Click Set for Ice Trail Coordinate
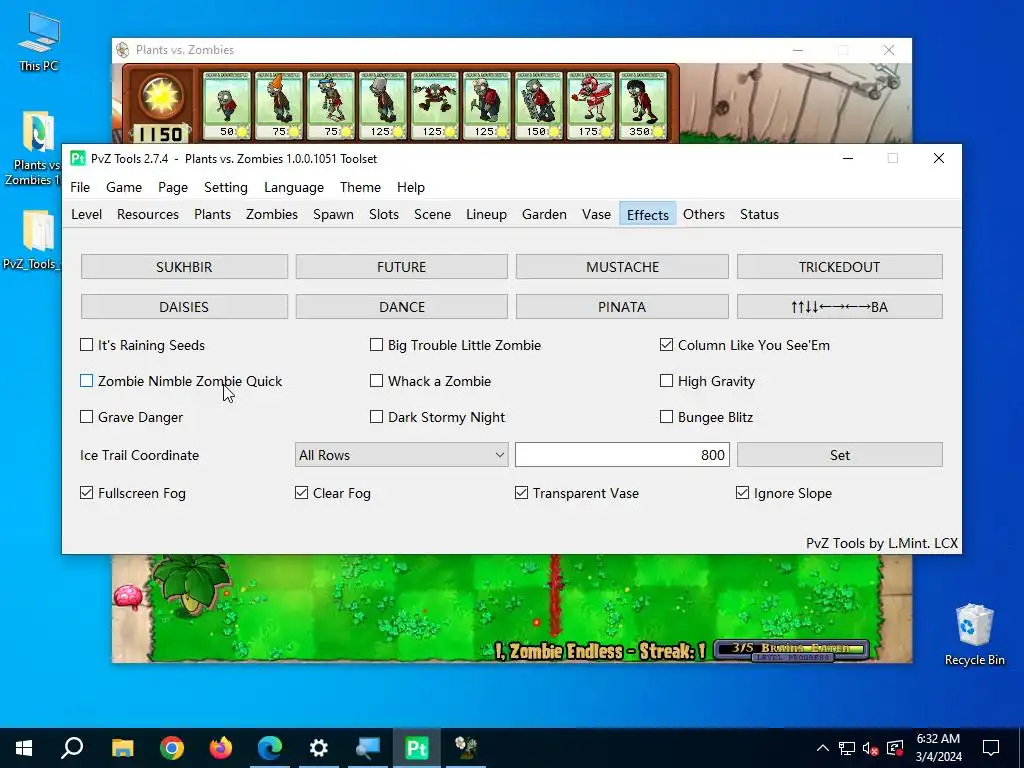 click(840, 455)
